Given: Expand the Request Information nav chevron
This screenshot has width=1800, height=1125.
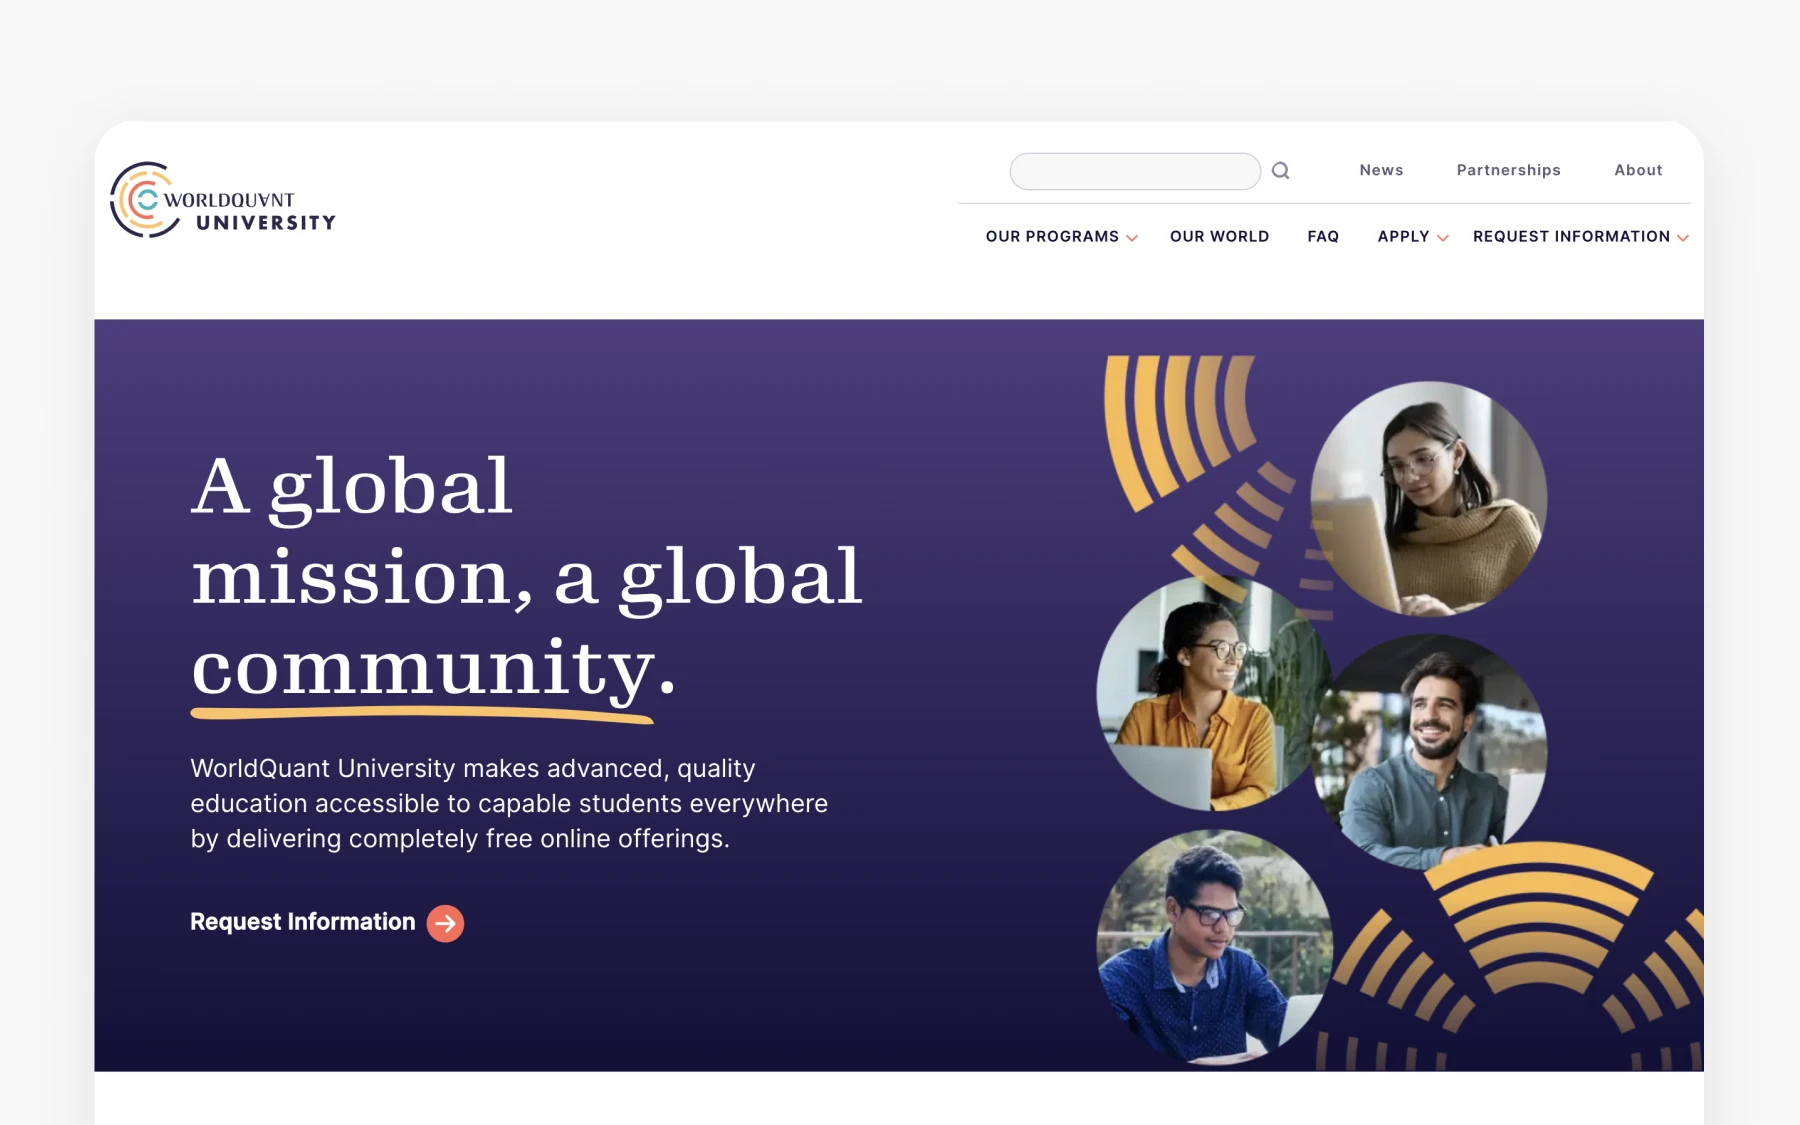Looking at the screenshot, I should (1683, 238).
